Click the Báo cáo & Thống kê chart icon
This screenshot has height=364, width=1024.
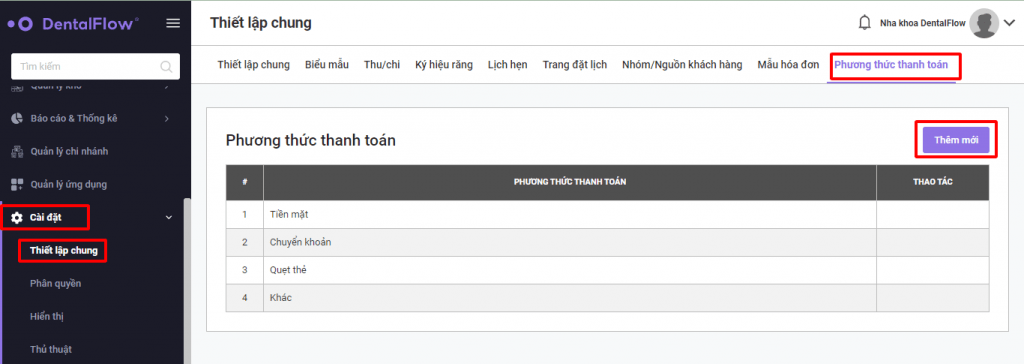(x=18, y=118)
